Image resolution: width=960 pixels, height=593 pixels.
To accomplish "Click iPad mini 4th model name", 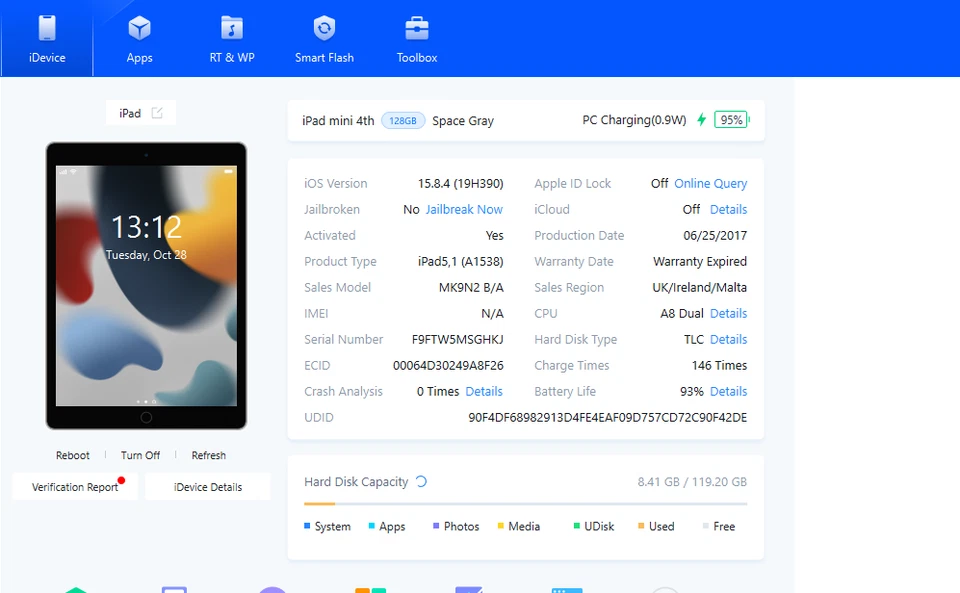I will point(338,121).
